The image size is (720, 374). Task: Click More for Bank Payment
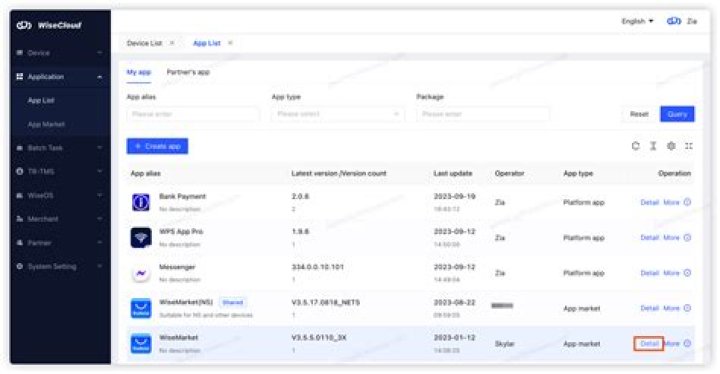pyautogui.click(x=671, y=202)
